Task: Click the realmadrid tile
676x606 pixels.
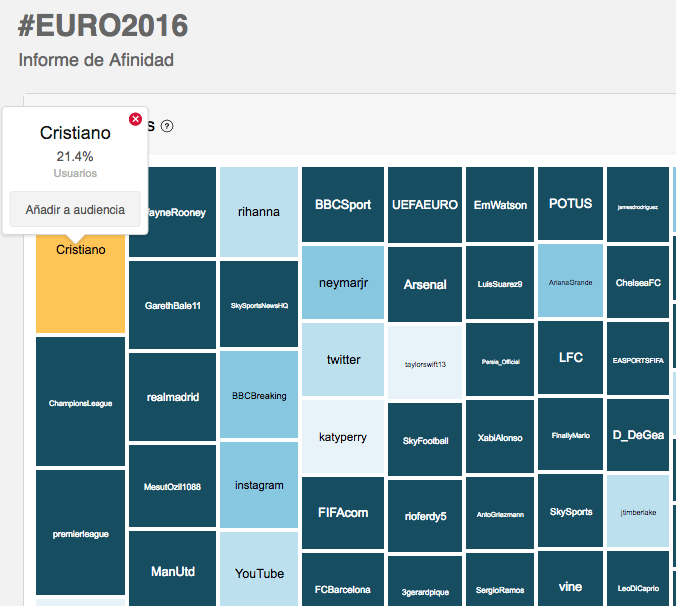Action: click(x=172, y=397)
